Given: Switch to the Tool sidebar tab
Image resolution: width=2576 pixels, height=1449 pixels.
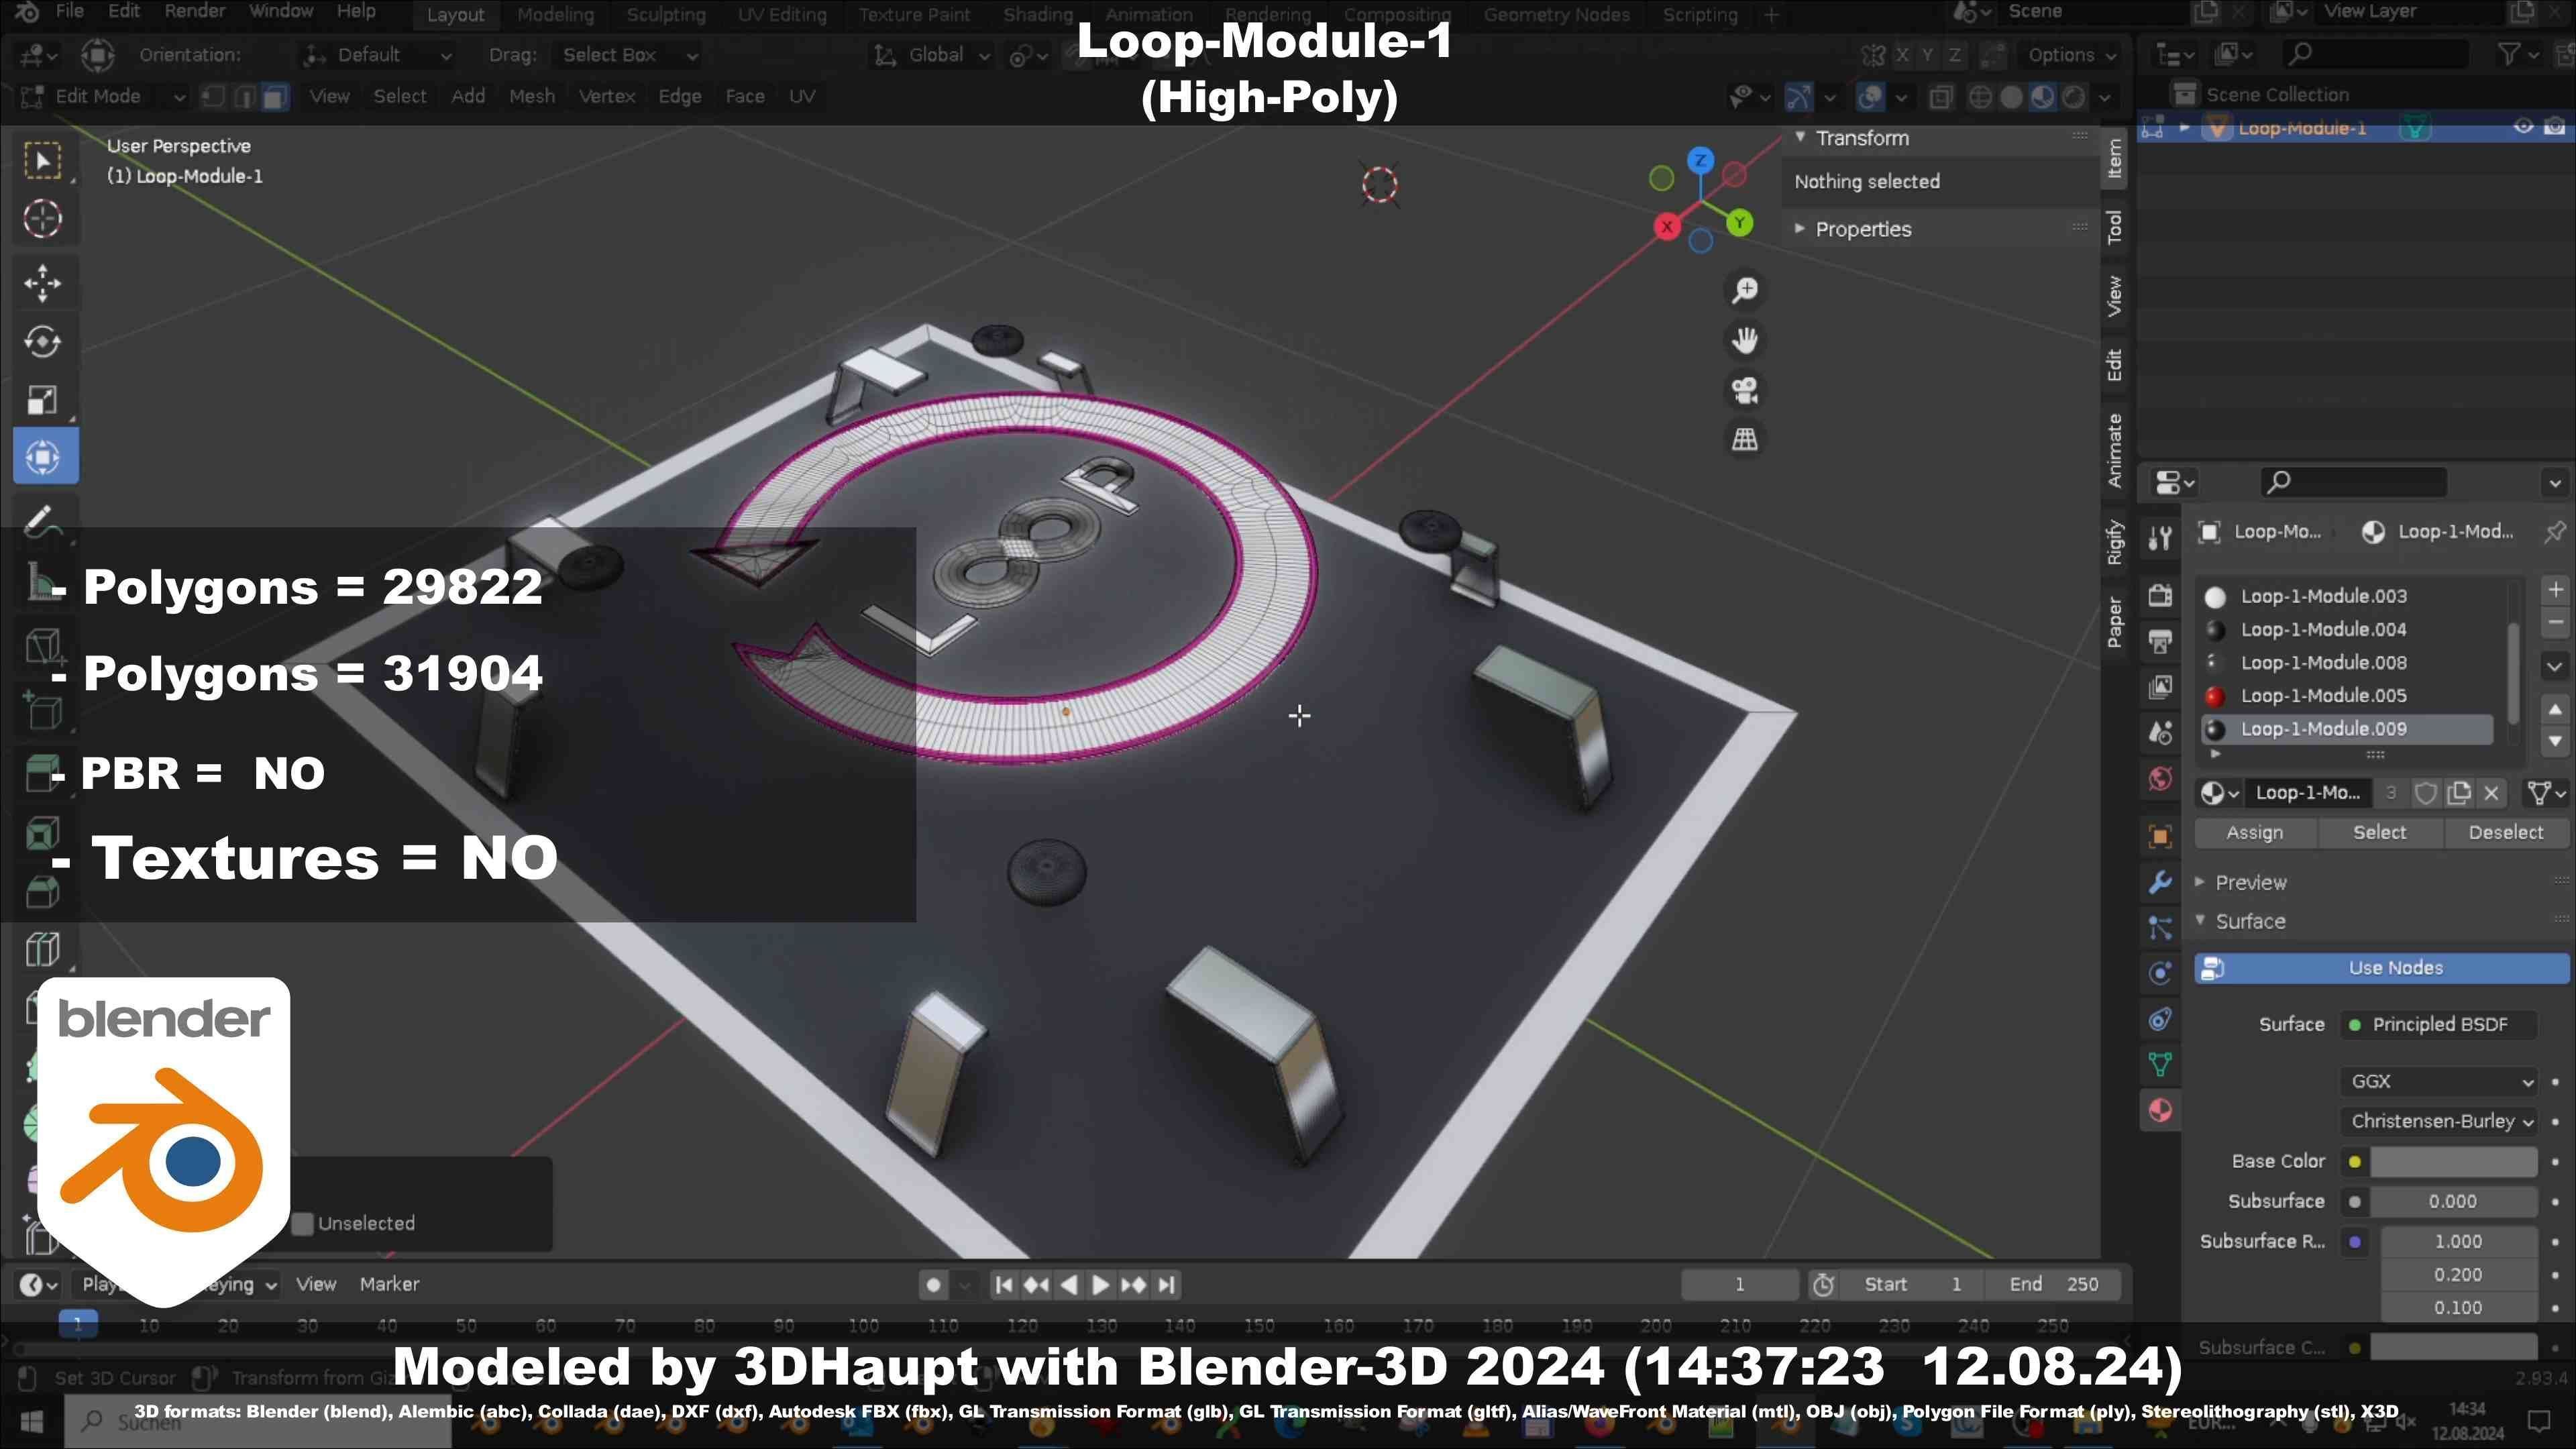Looking at the screenshot, I should click(x=2114, y=227).
